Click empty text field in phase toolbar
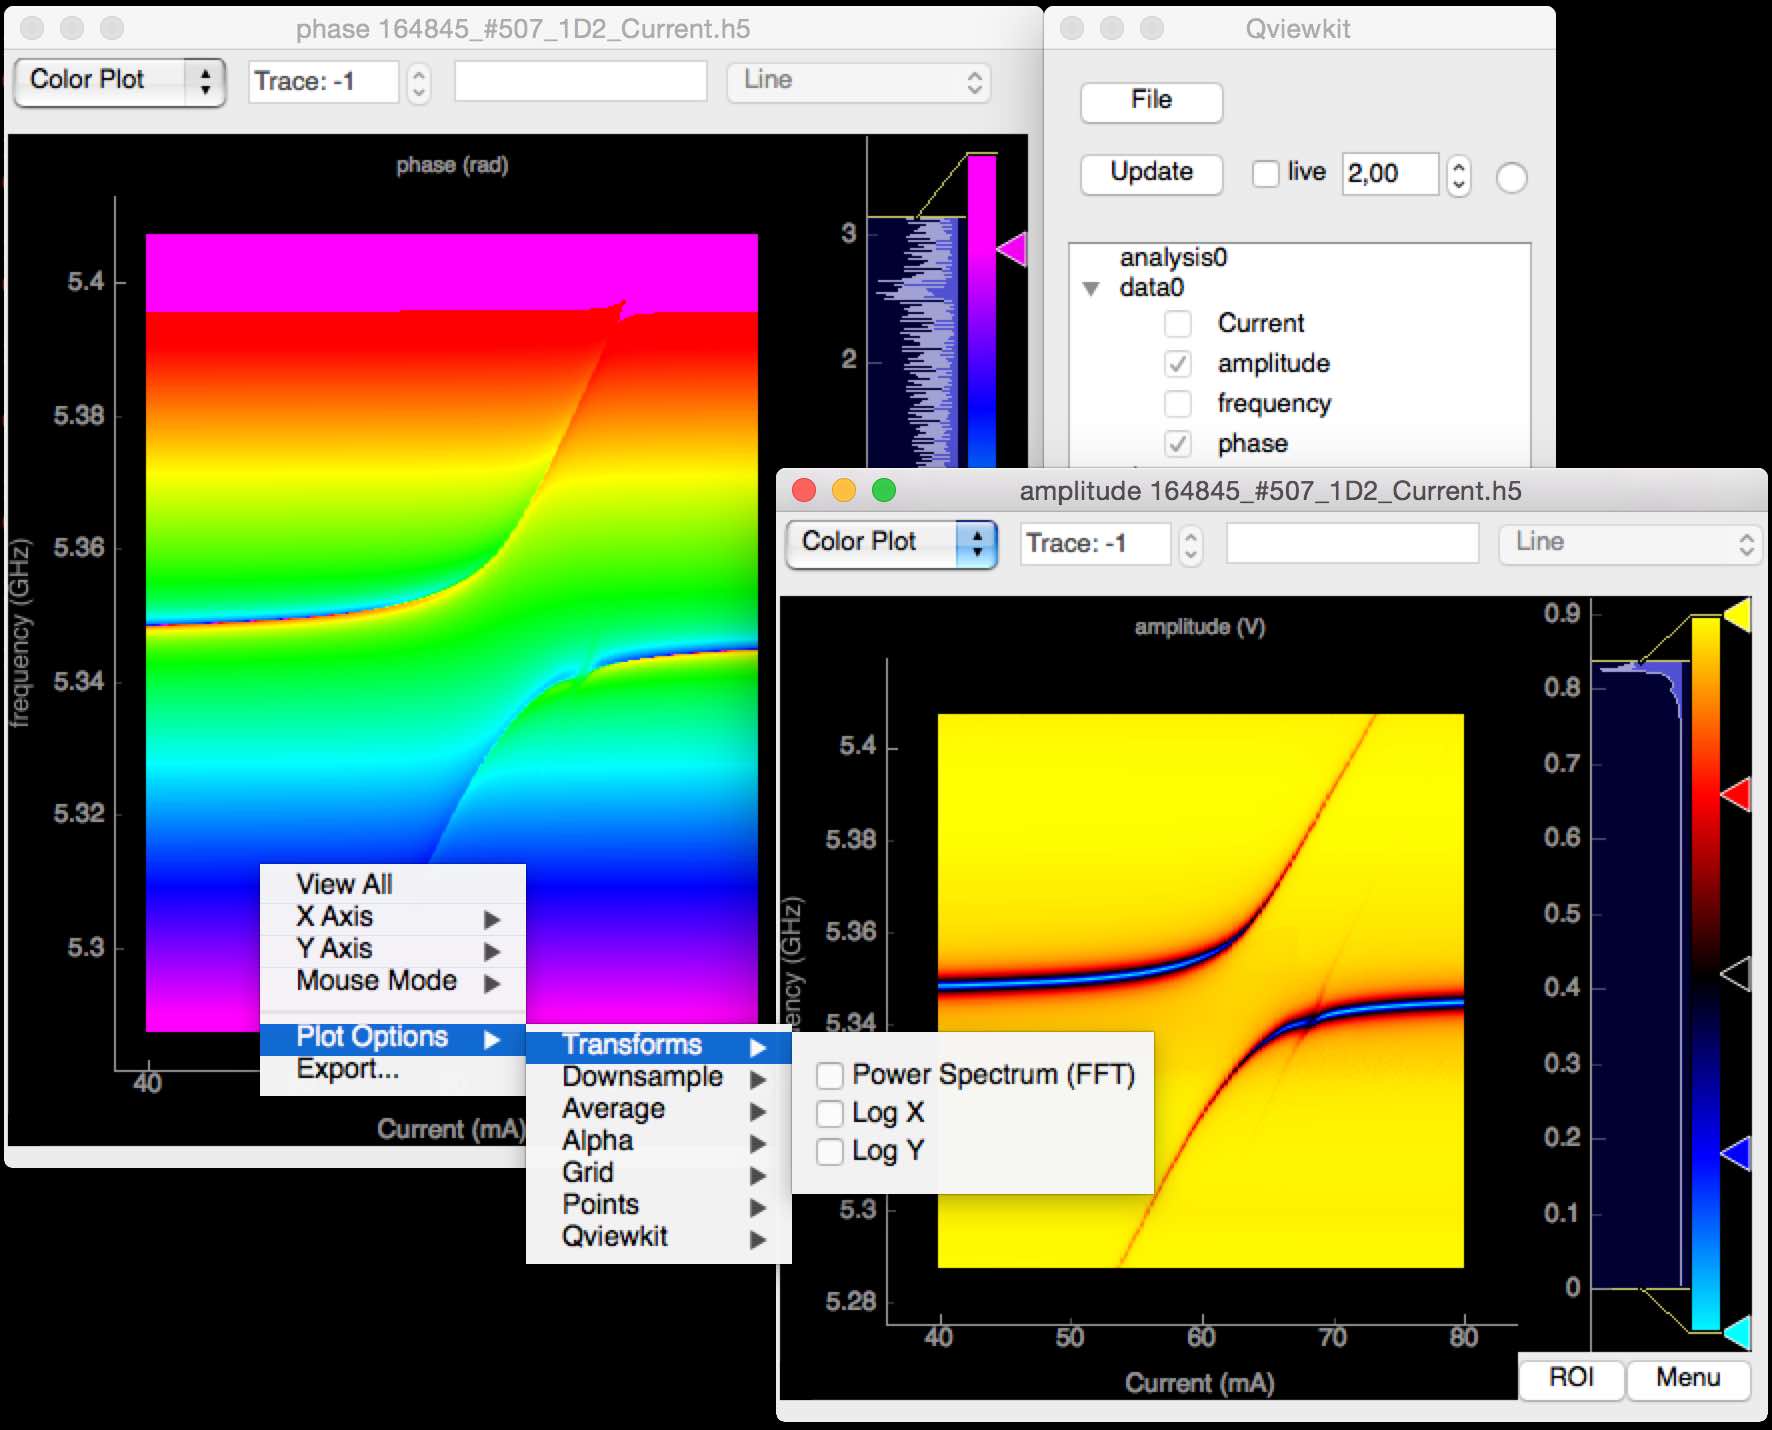 580,82
